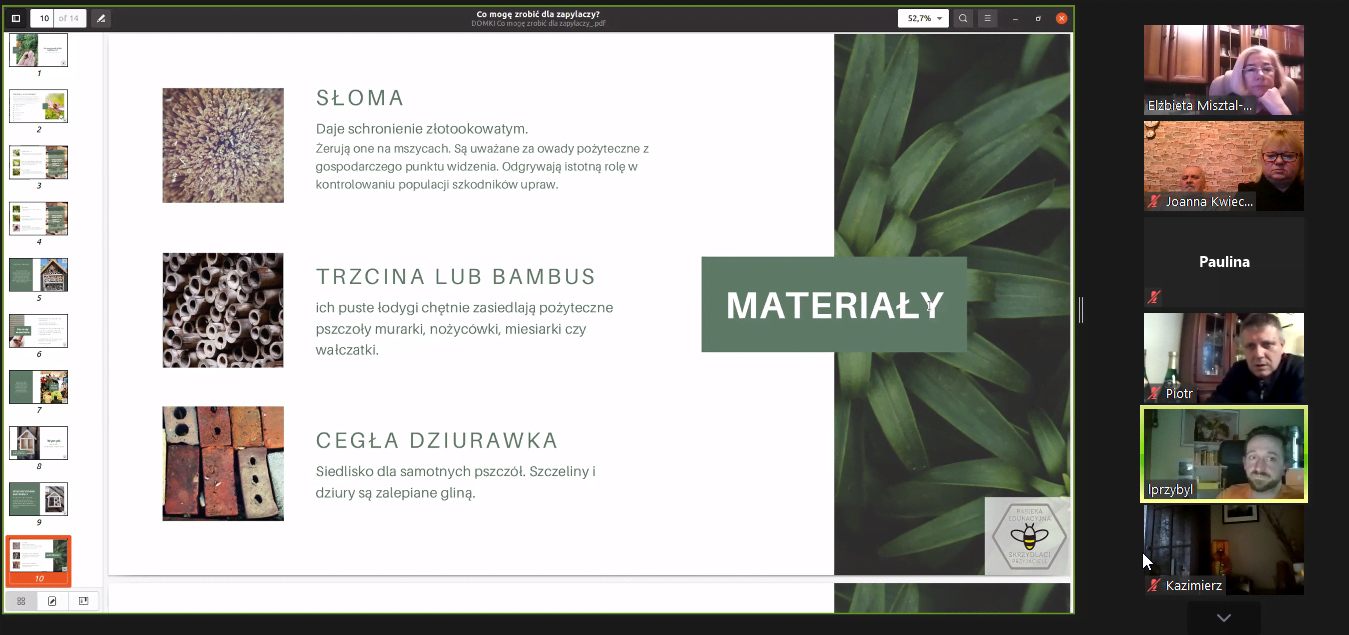
Task: Click Kazimierz's muted microphone icon
Action: tap(1155, 586)
